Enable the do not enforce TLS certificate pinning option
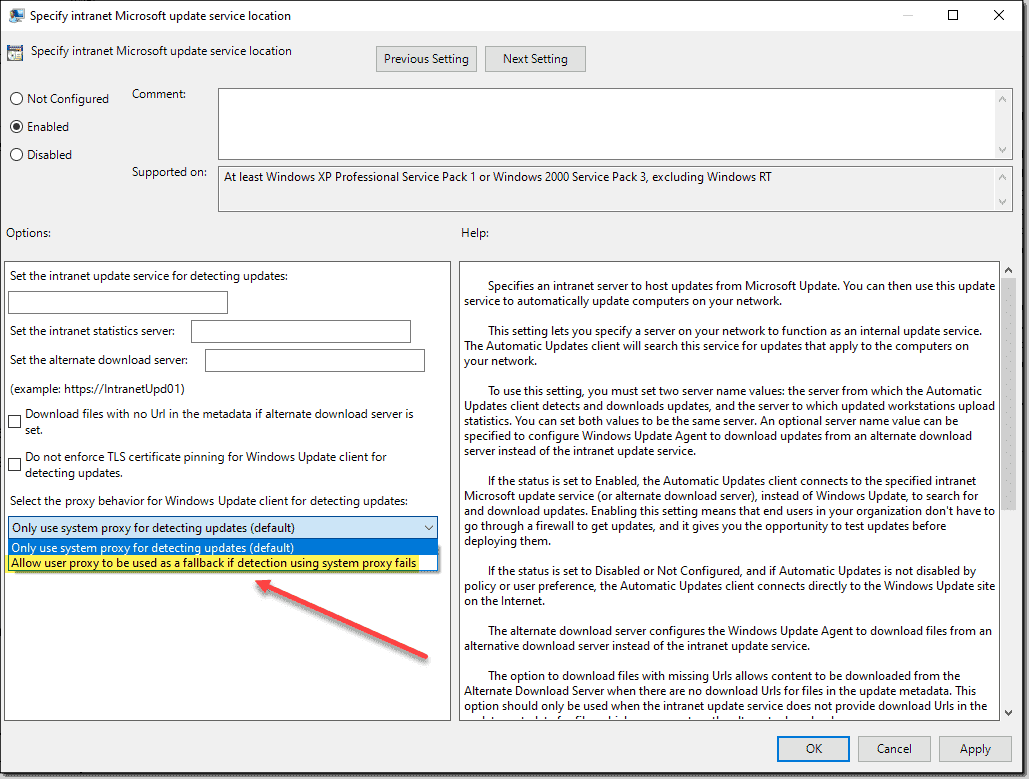 (x=14, y=463)
